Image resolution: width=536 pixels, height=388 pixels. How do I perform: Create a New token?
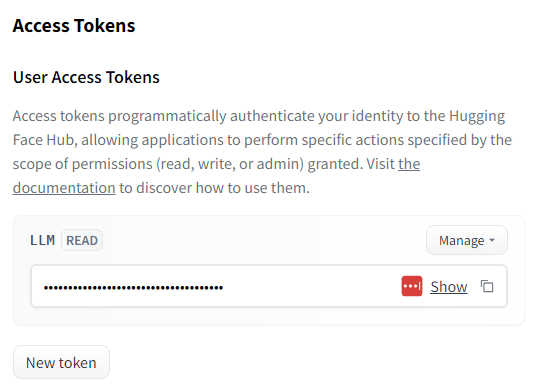click(x=61, y=362)
